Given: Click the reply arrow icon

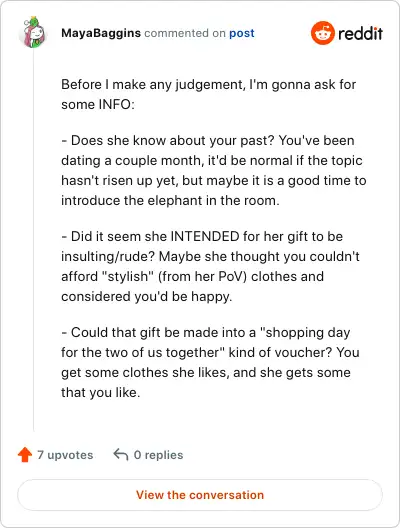Looking at the screenshot, I should pyautogui.click(x=121, y=454).
